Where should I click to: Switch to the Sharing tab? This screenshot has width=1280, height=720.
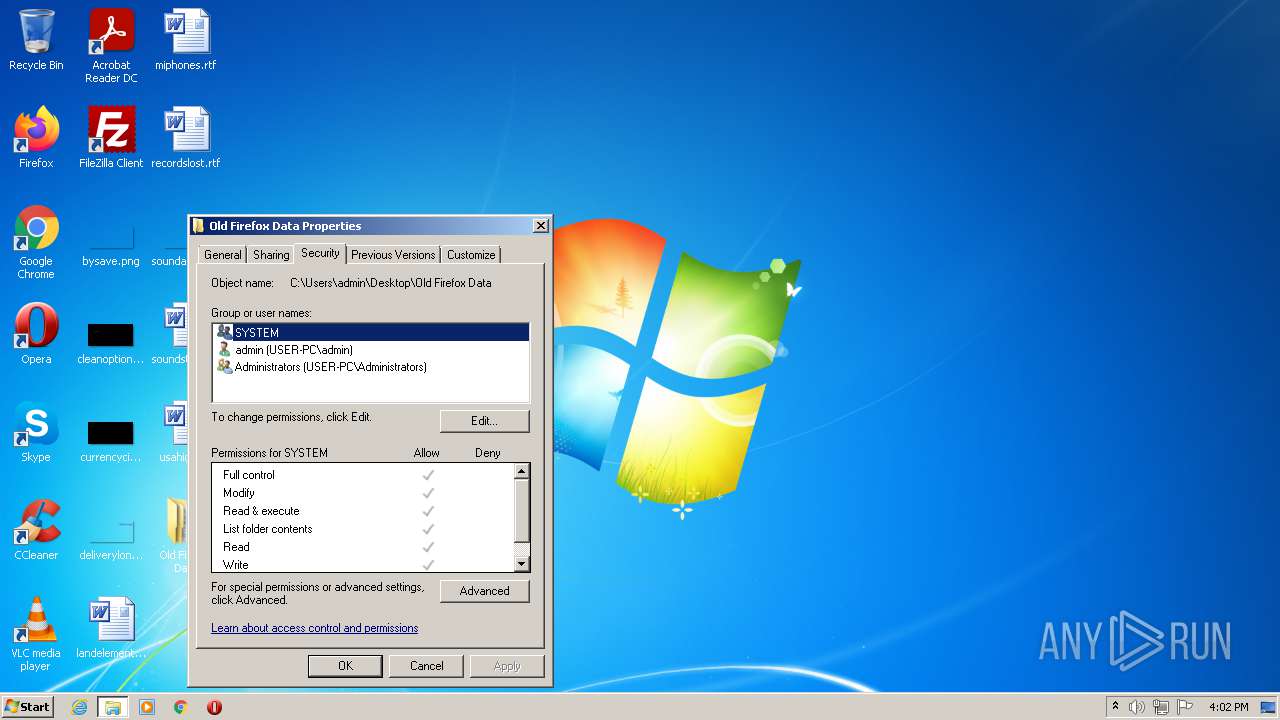click(270, 255)
